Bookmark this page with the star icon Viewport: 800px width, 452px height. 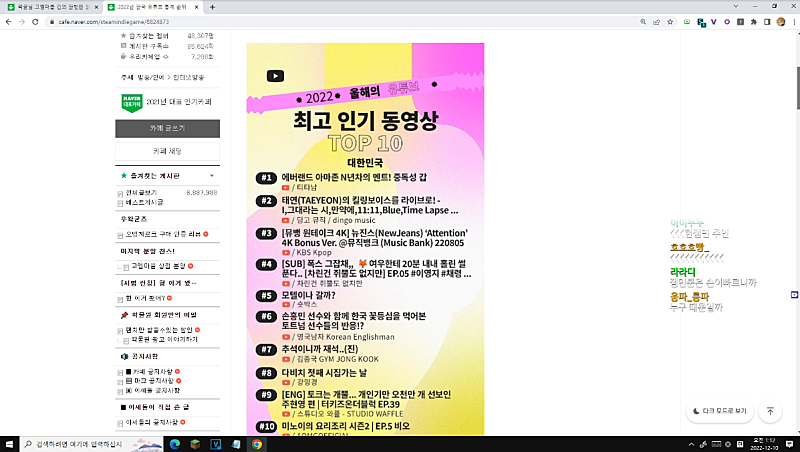coord(670,22)
